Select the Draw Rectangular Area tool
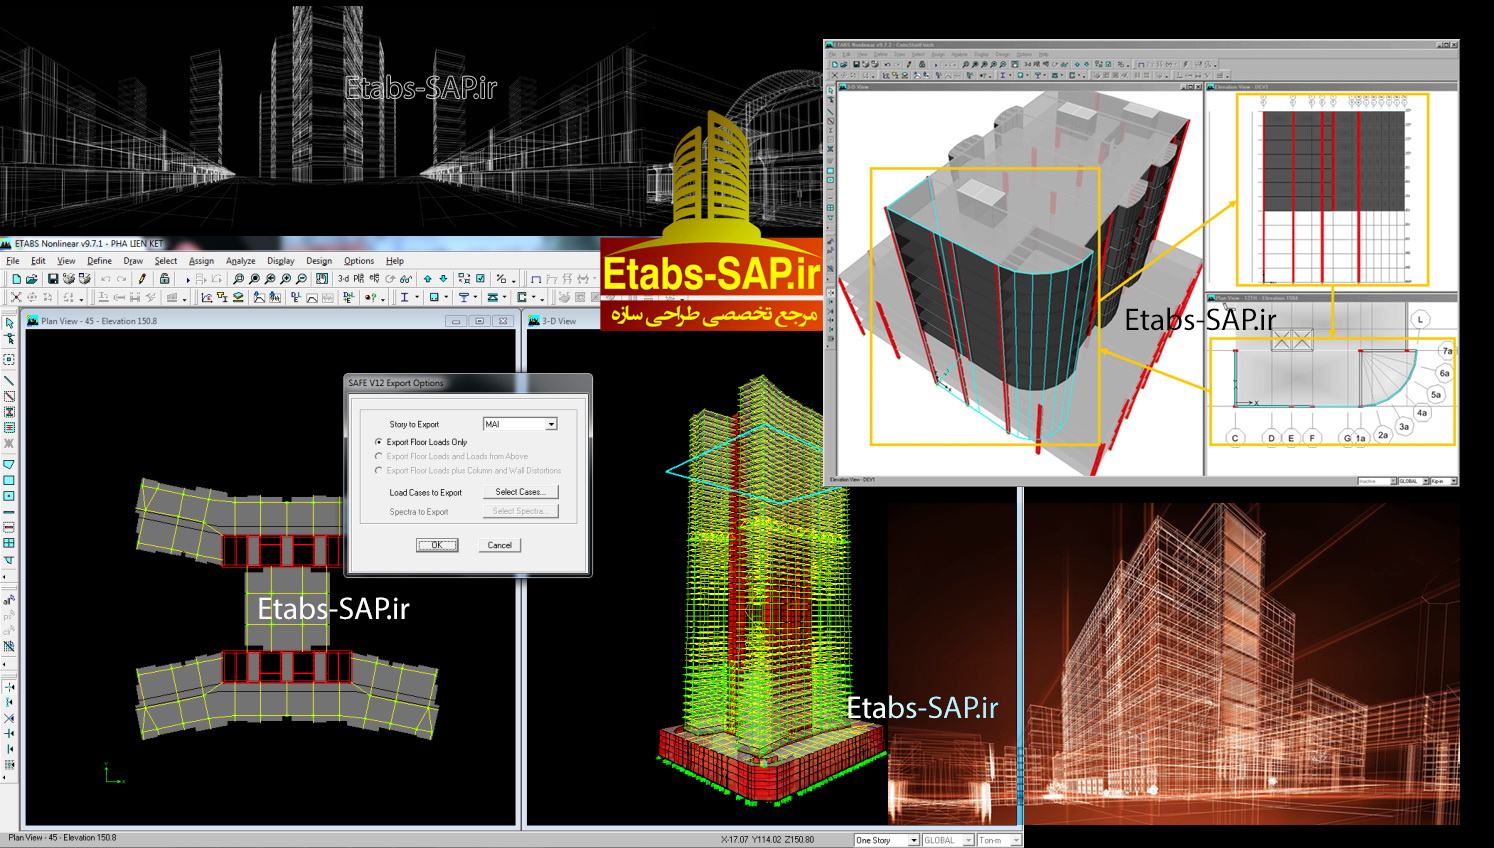 (9, 479)
